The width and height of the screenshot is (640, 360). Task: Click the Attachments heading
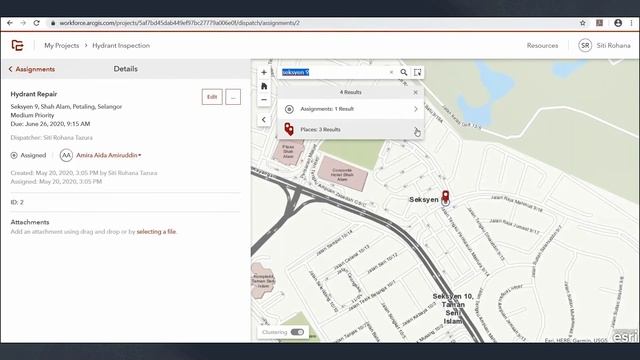click(x=30, y=222)
